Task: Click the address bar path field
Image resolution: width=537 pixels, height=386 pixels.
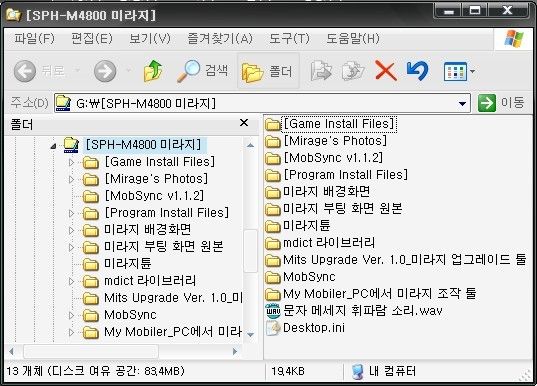Action: [x=262, y=103]
